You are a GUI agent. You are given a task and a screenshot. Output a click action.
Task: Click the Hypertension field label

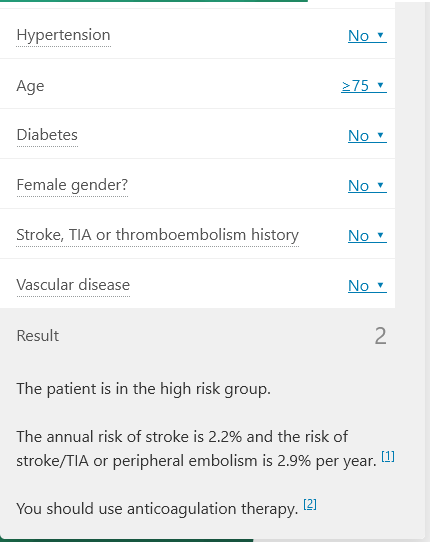tap(63, 36)
